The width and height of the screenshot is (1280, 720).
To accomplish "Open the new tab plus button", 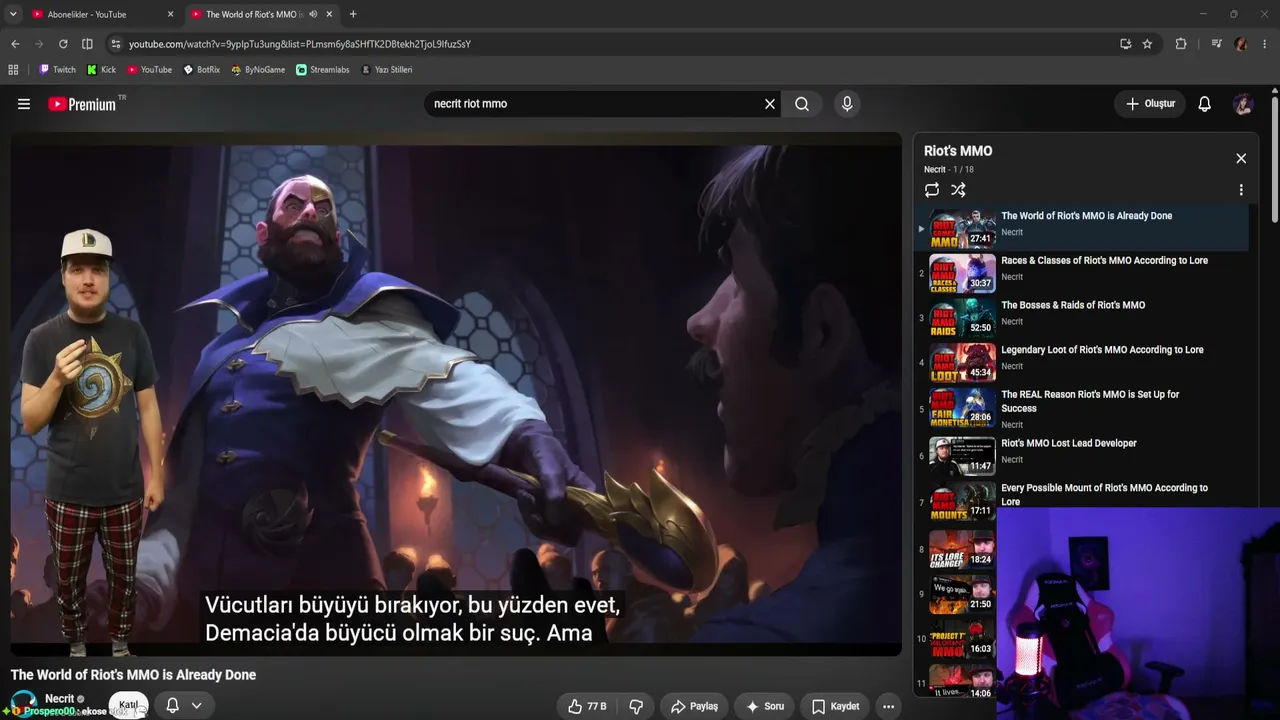I will pos(353,14).
